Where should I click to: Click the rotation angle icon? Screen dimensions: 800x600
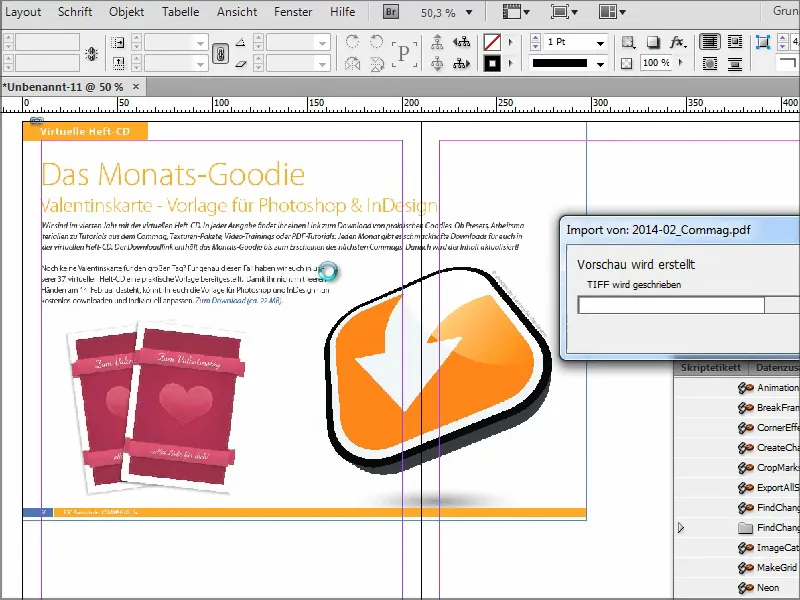[240, 42]
